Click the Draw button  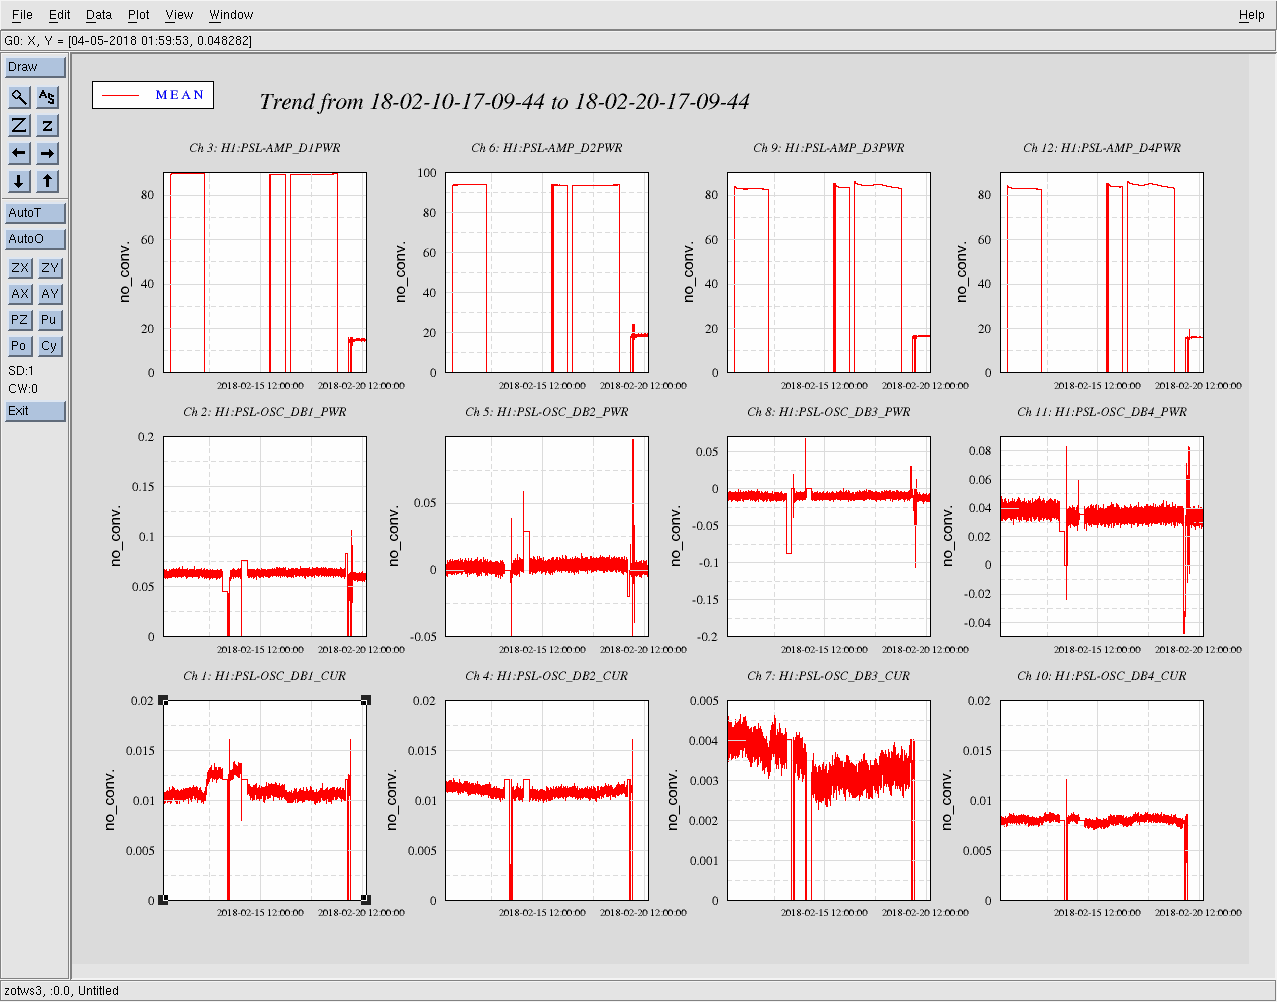pos(35,67)
